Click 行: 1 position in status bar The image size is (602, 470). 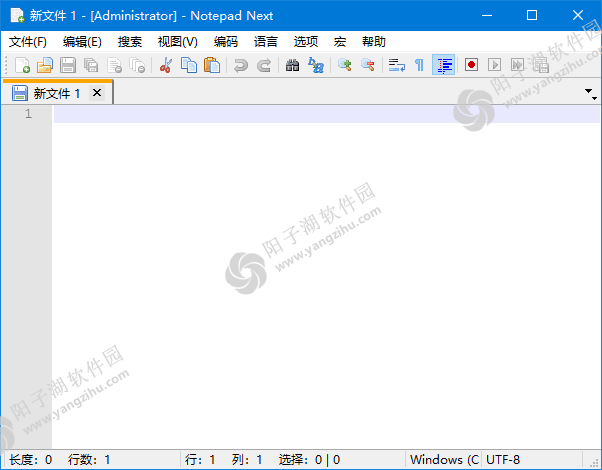point(200,460)
